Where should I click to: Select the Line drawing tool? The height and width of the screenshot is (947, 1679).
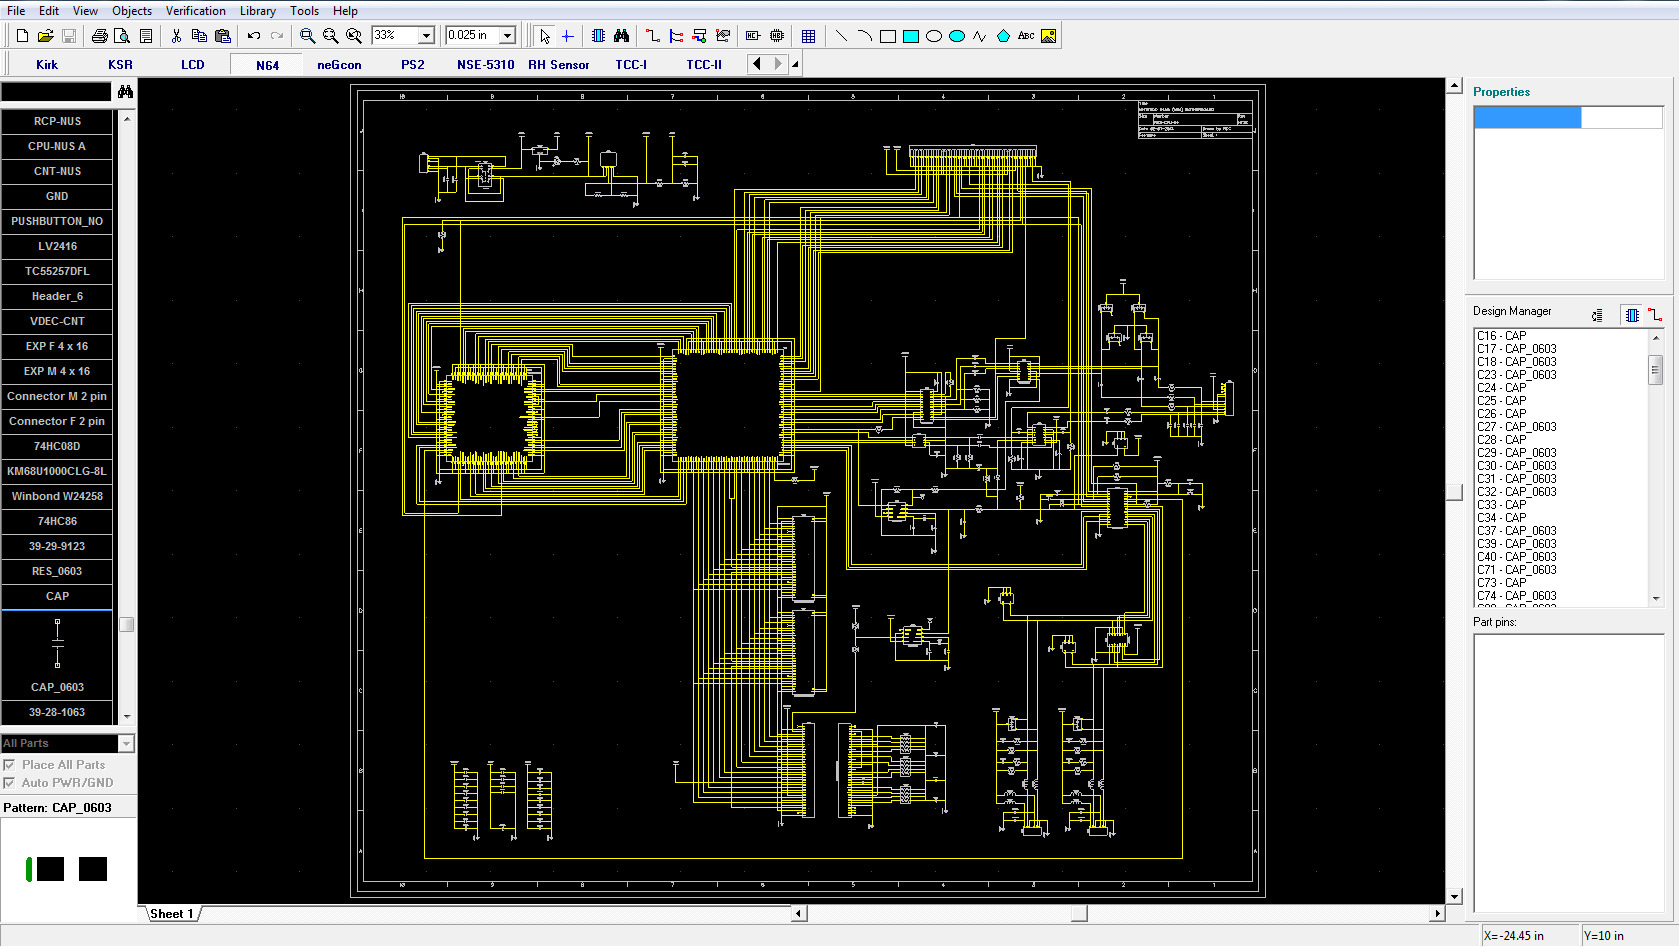pos(841,36)
